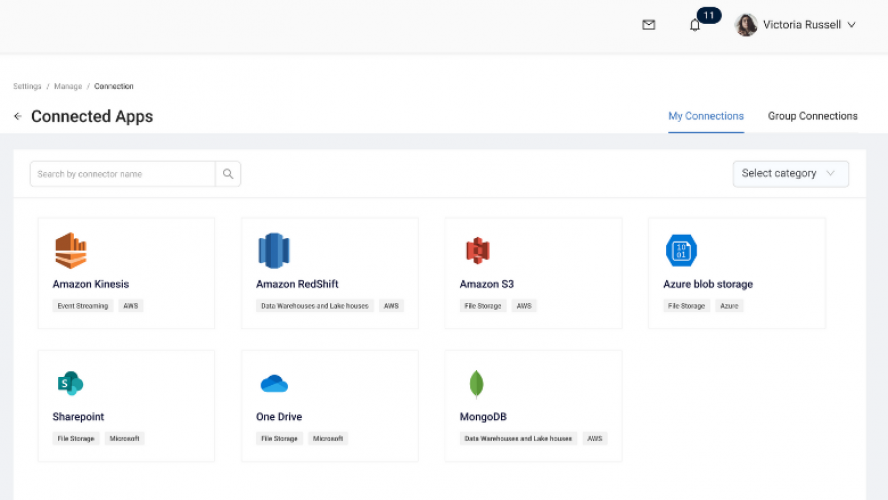The image size is (888, 500).
Task: Go back using the left arrow
Action: [x=18, y=117]
